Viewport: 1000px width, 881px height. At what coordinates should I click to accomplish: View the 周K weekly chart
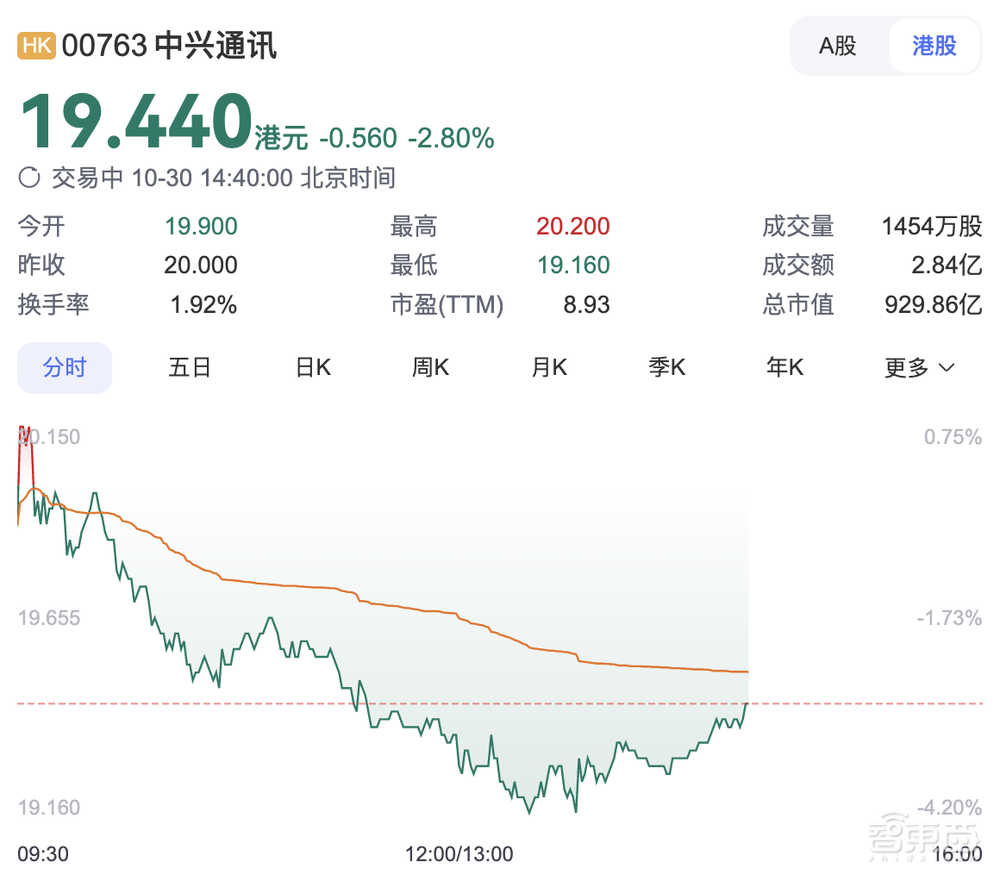click(x=430, y=367)
